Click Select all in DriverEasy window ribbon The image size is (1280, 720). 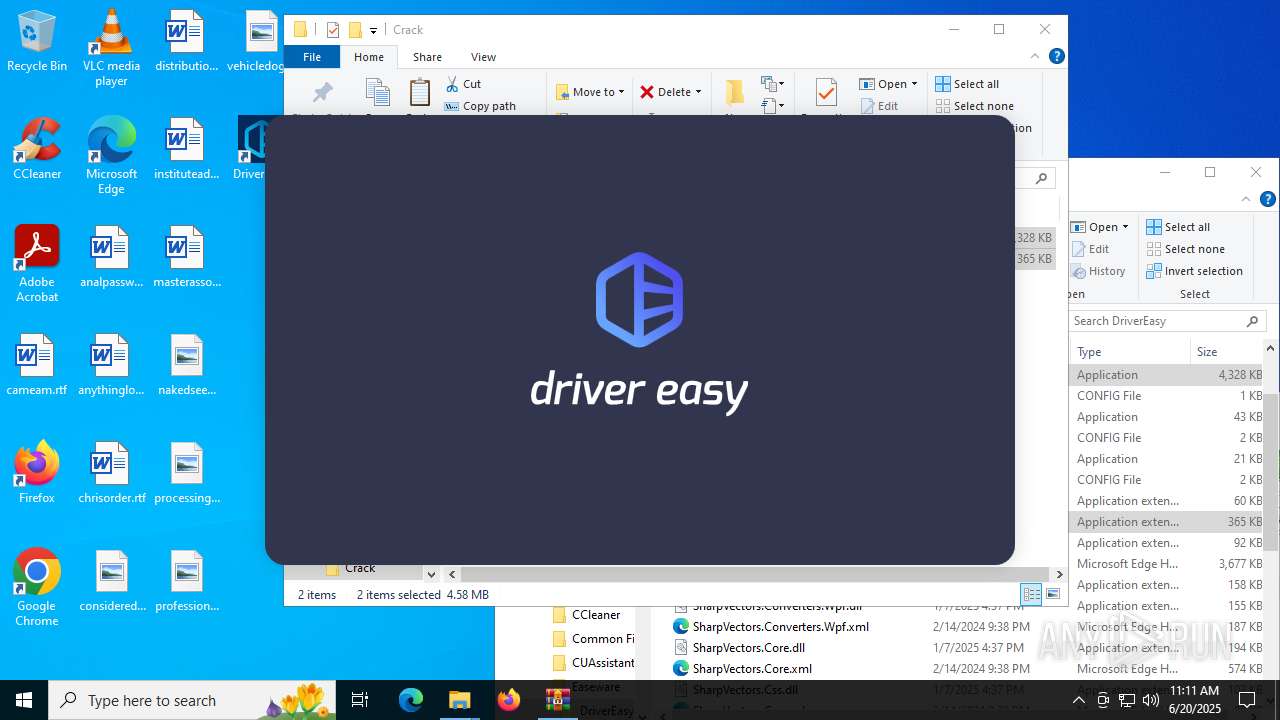click(1178, 227)
